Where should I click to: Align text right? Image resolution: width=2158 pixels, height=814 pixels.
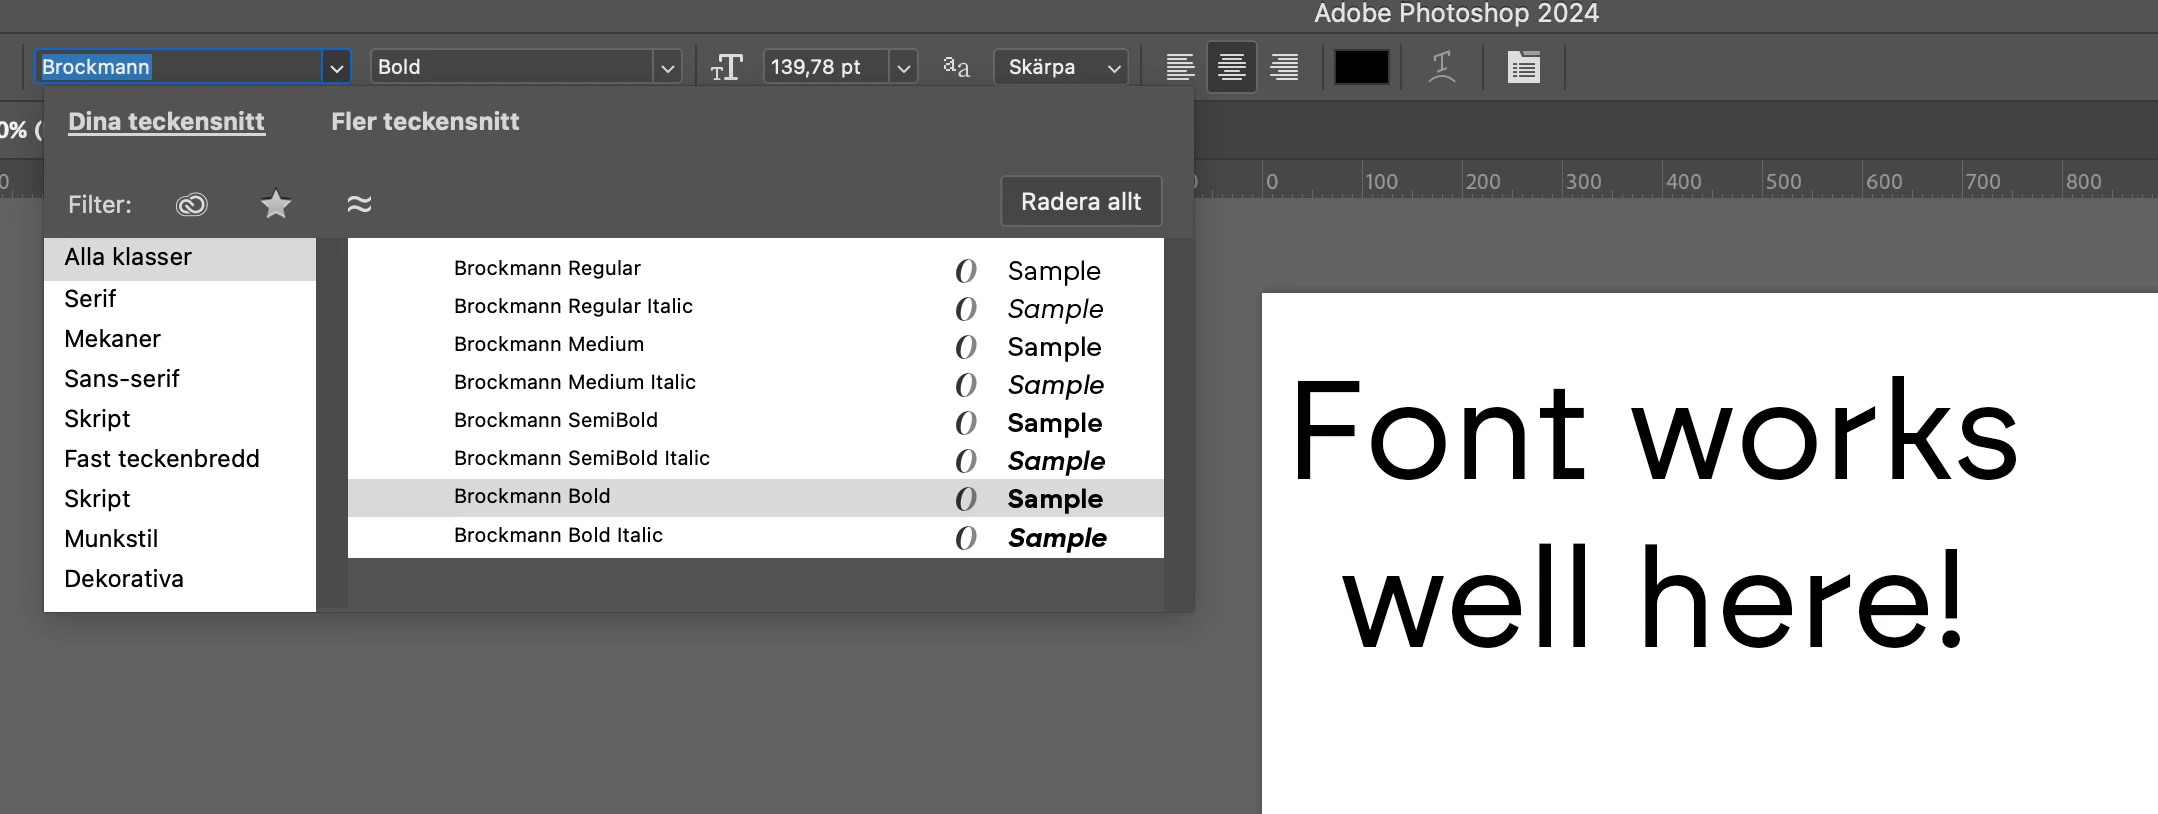1284,67
